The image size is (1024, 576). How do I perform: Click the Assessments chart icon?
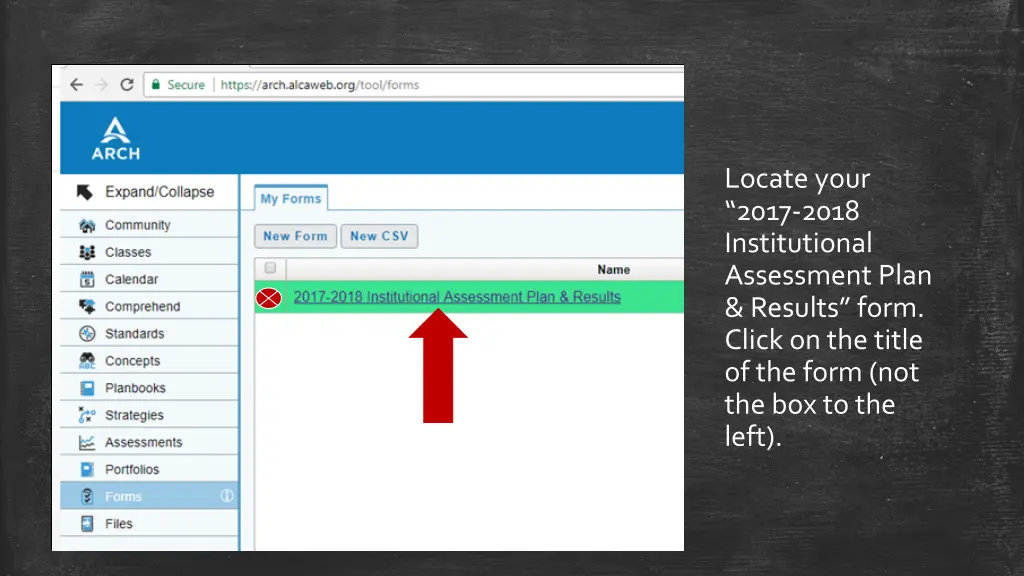87,443
